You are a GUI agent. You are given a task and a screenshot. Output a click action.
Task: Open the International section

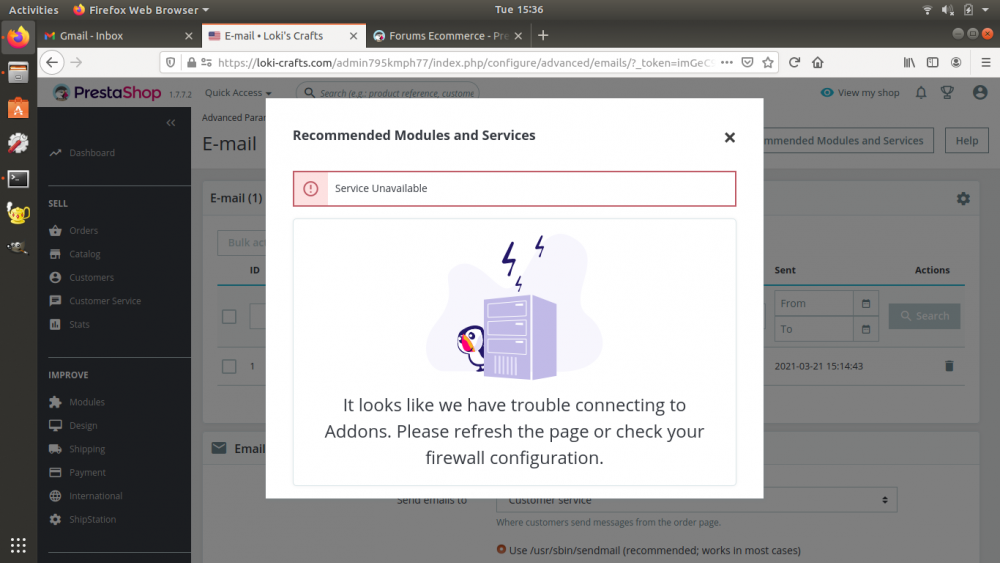96,496
